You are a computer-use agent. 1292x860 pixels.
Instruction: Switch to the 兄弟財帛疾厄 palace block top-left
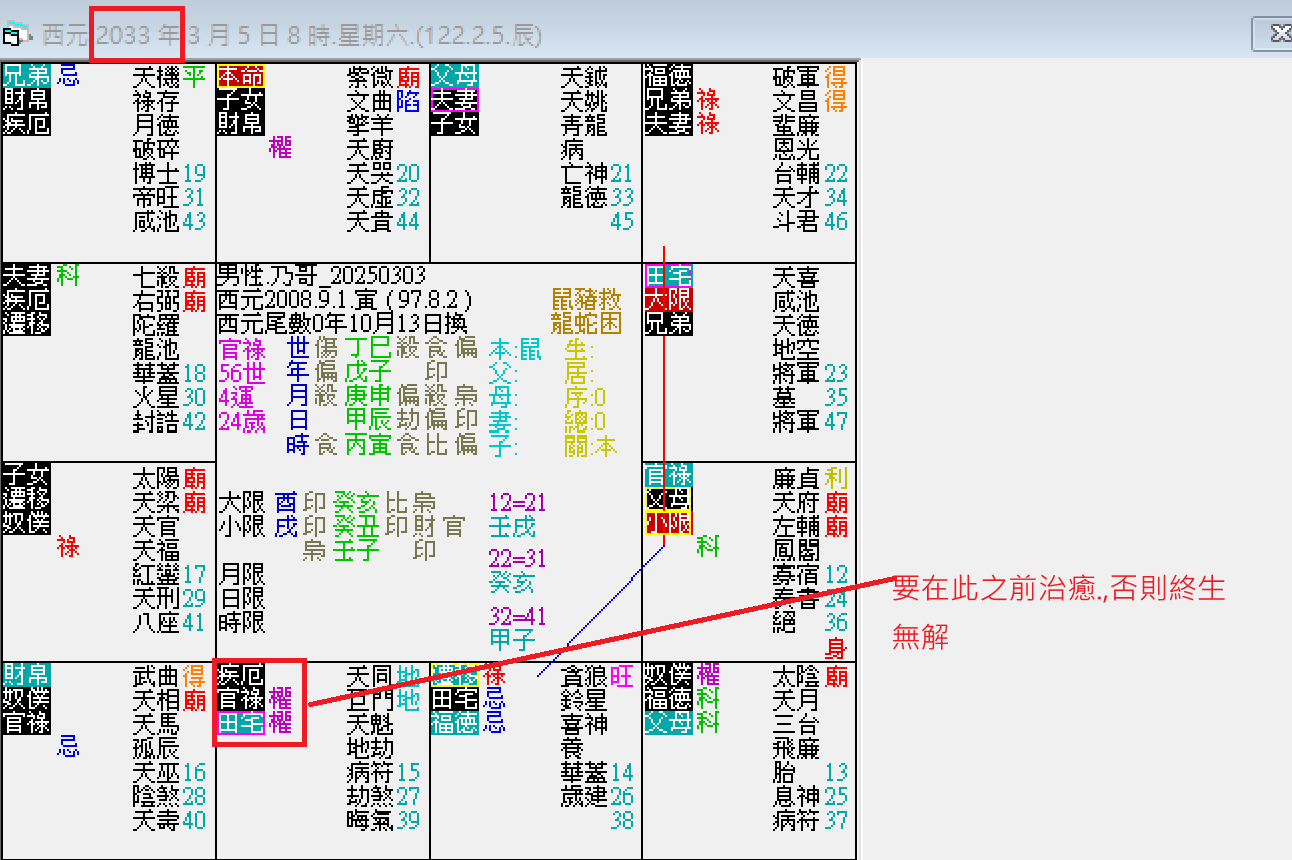pos(24,98)
